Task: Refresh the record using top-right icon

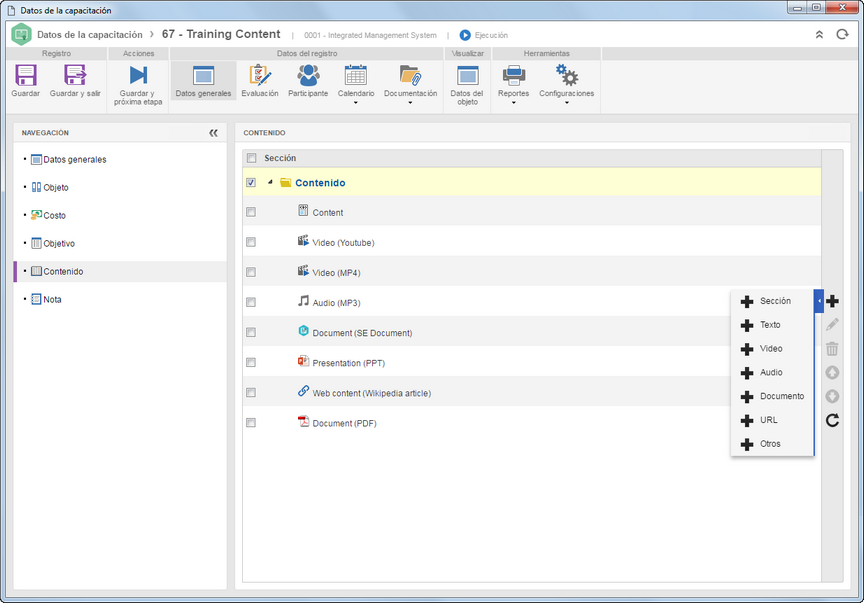Action: pos(842,35)
